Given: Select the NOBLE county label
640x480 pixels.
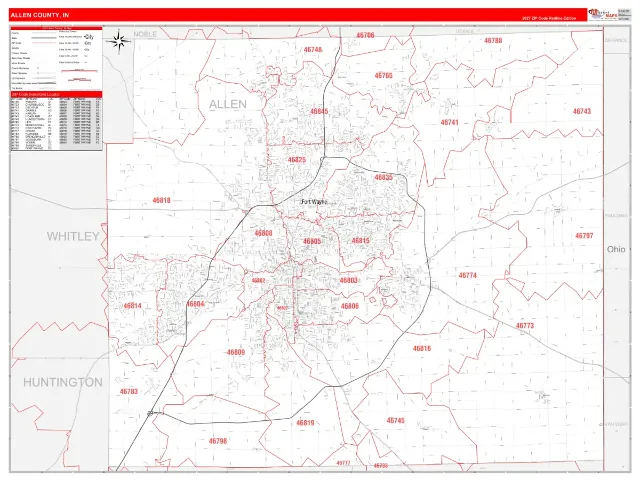Looking at the screenshot, I should click(145, 34).
